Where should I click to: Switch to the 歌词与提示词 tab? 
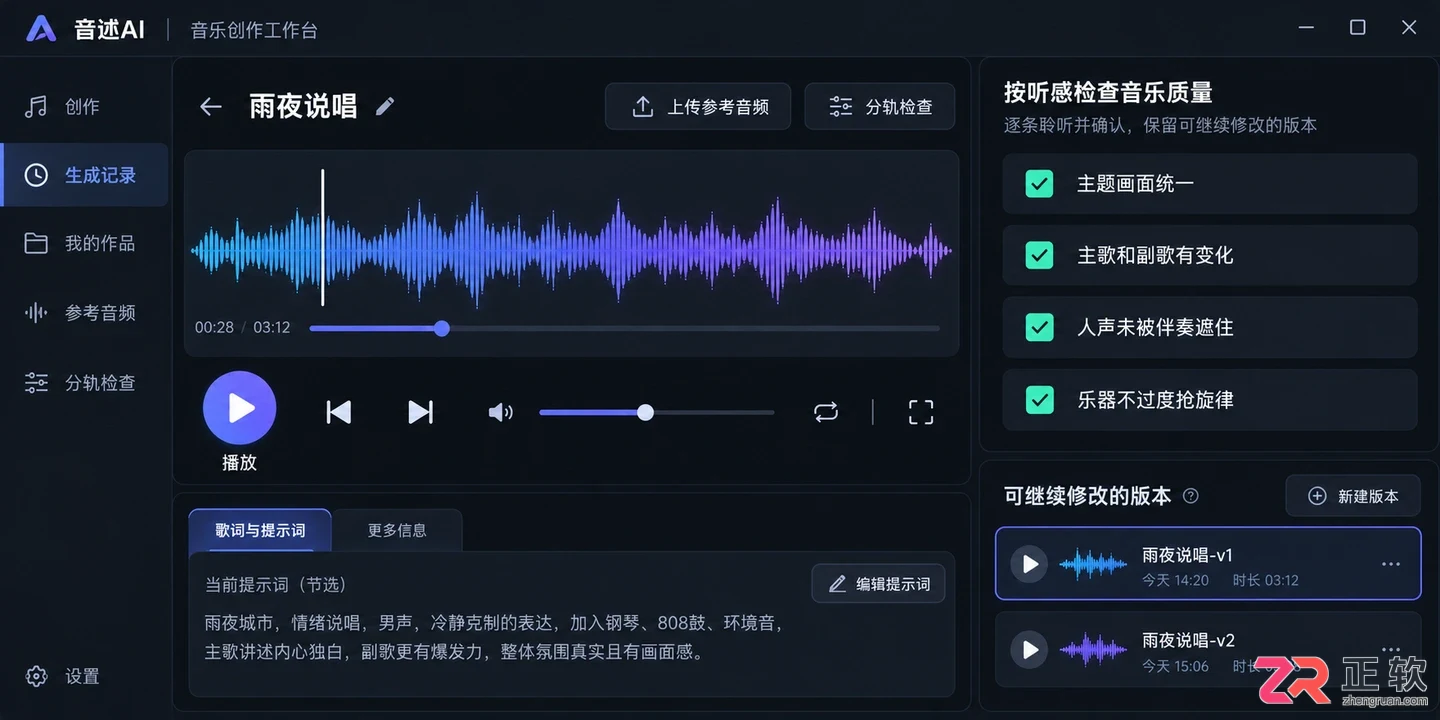click(260, 530)
